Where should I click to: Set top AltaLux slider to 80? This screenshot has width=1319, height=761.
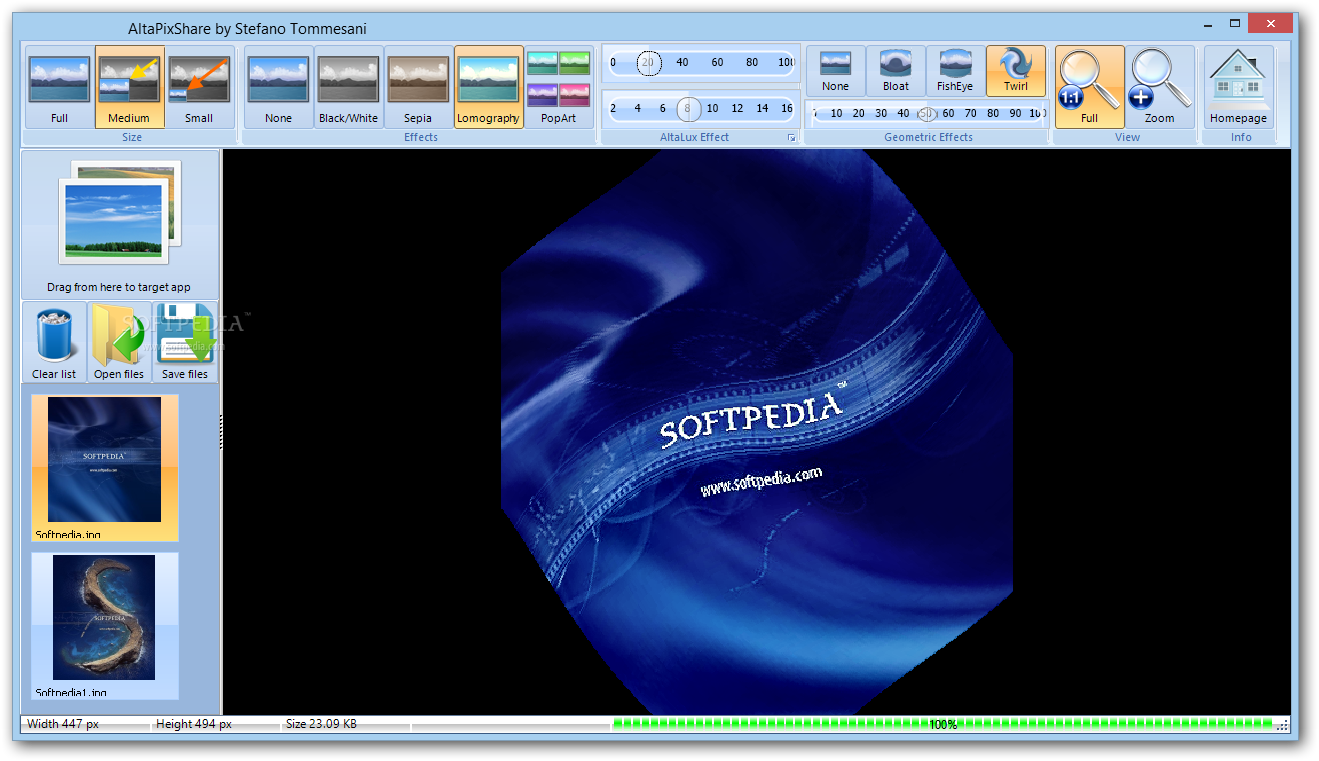point(752,62)
